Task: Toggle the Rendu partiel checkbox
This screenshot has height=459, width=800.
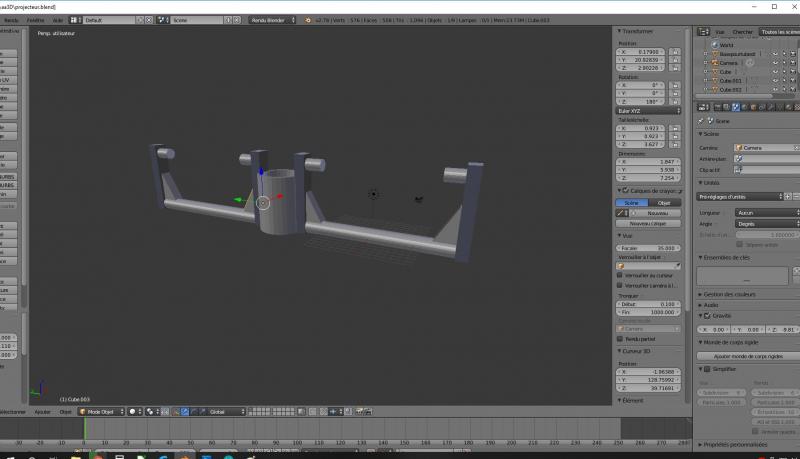Action: [620, 338]
